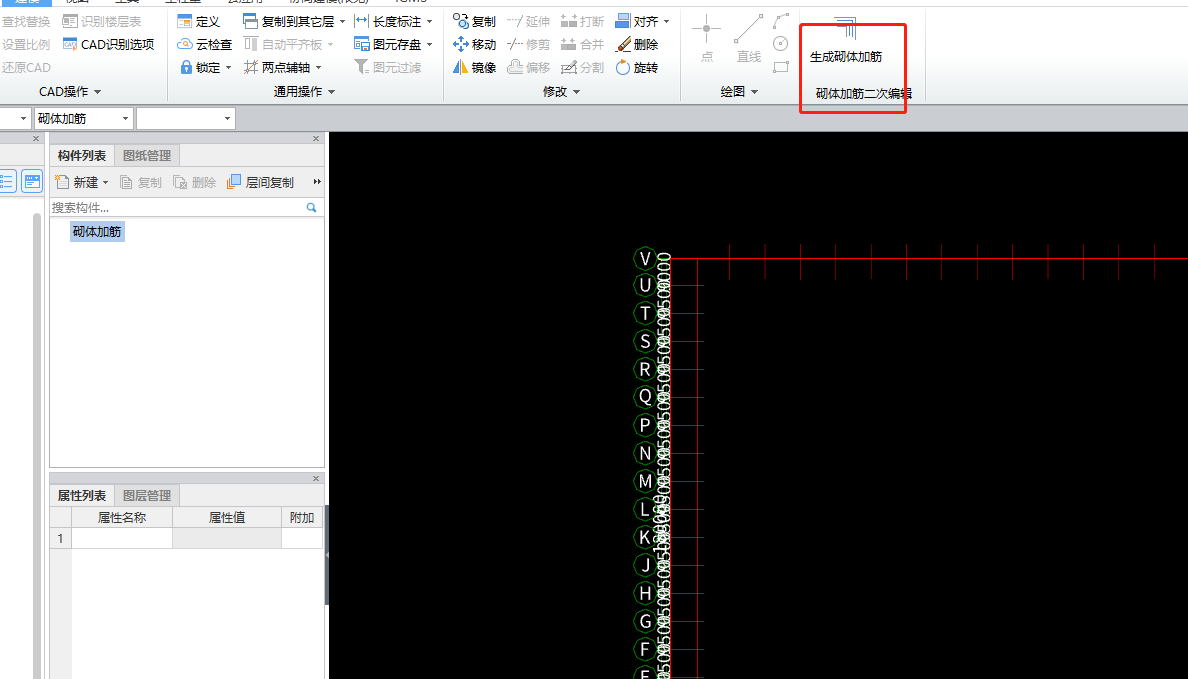Select the circle drawing tool

pos(780,44)
